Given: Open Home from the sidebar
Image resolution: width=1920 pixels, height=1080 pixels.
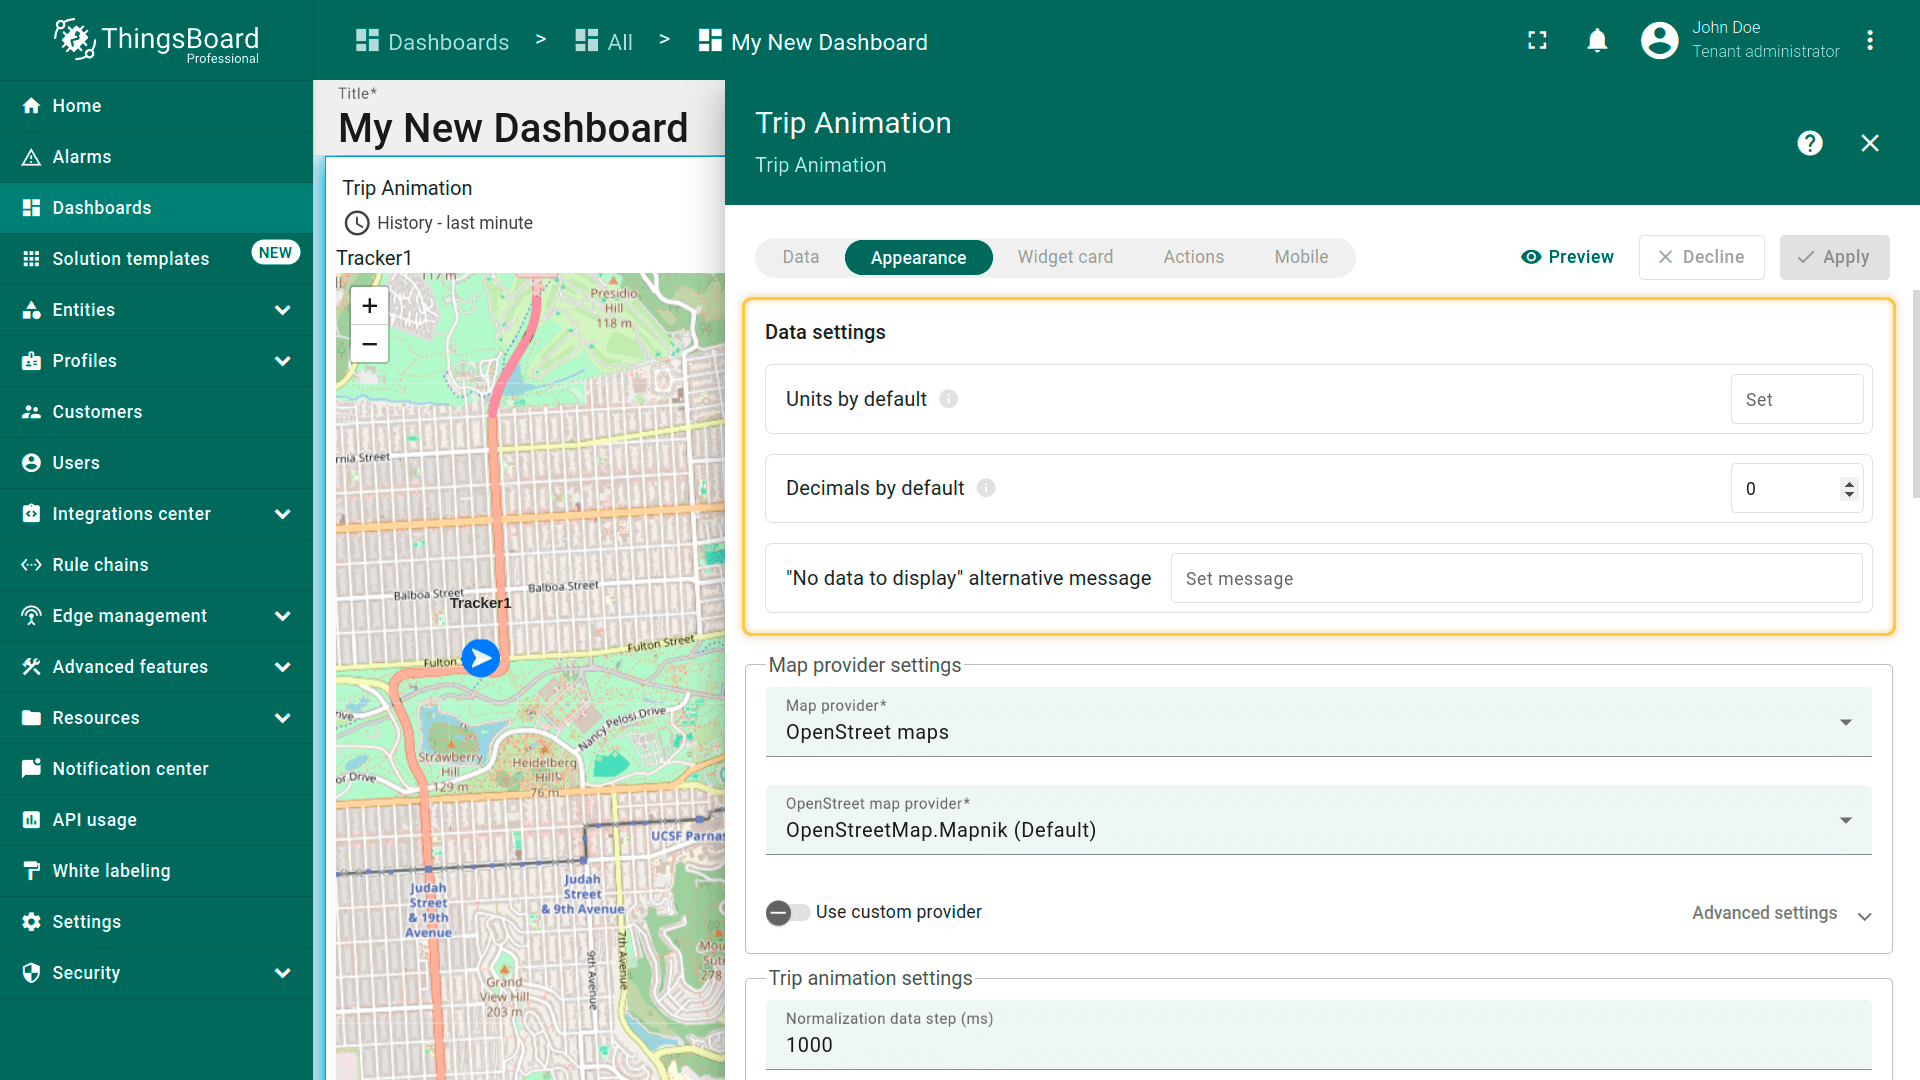Looking at the screenshot, I should coord(156,105).
